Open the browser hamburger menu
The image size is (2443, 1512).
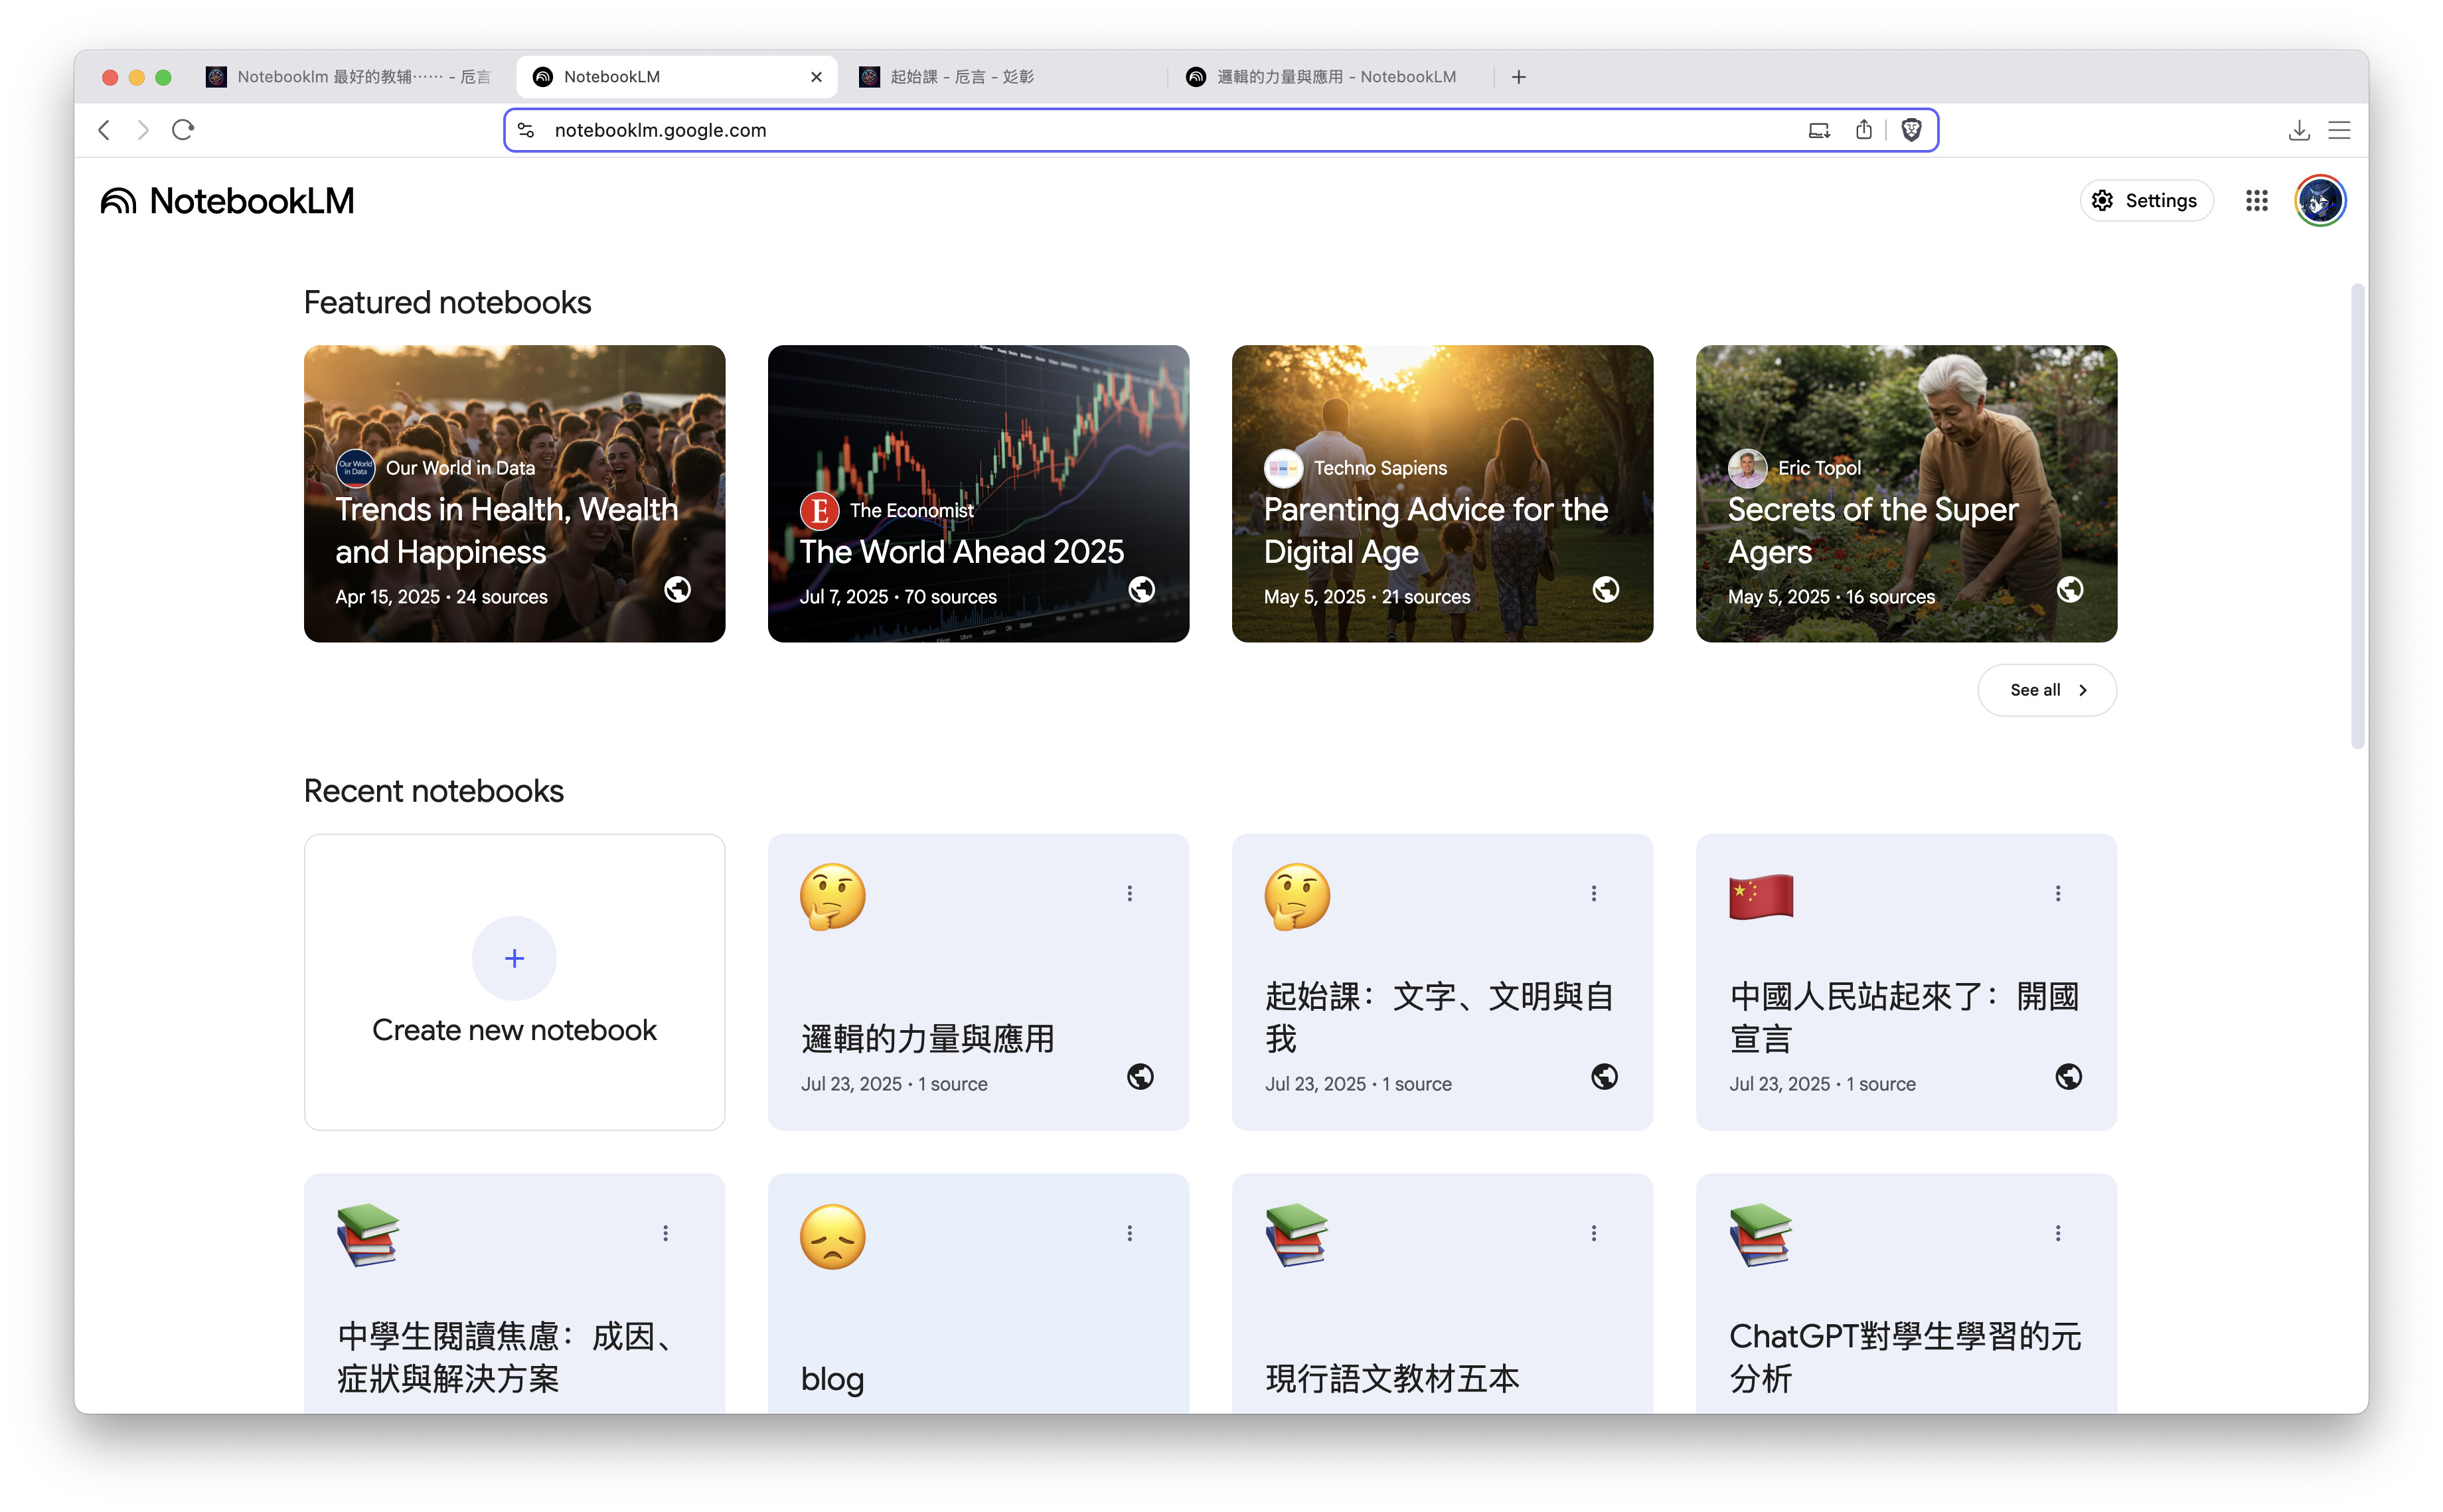pos(2339,130)
